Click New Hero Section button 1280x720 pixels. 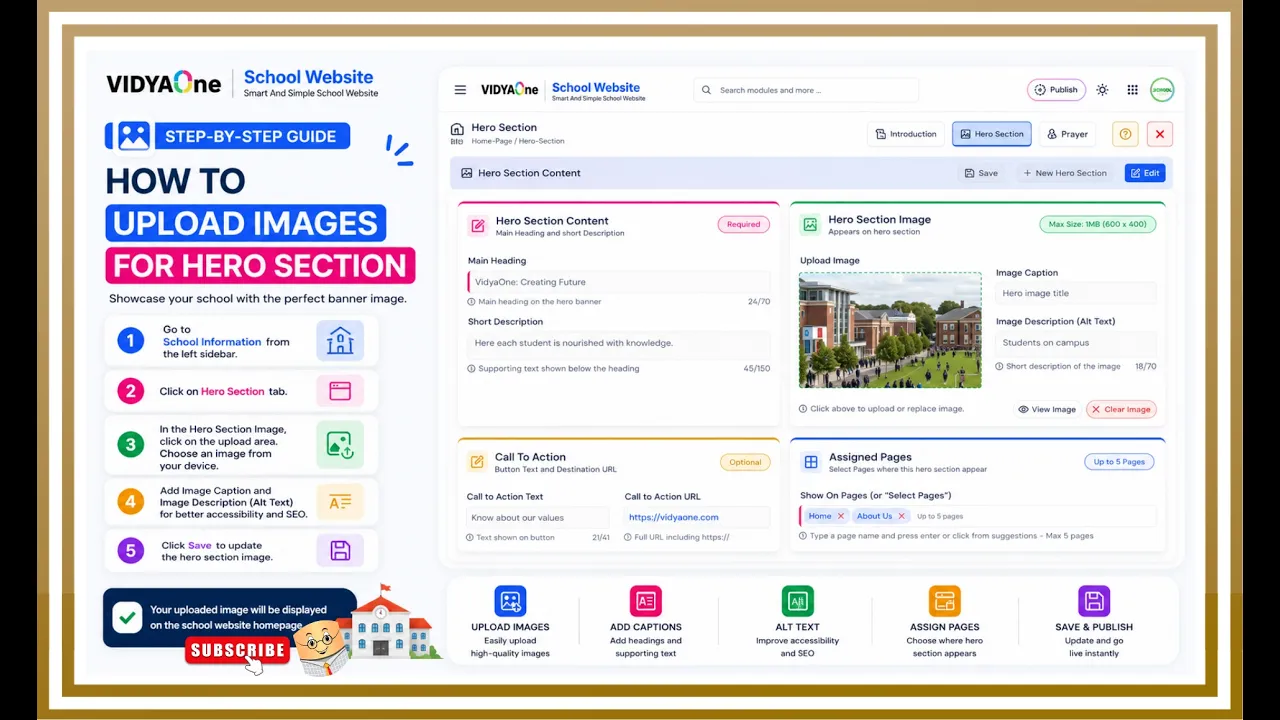click(x=1065, y=173)
